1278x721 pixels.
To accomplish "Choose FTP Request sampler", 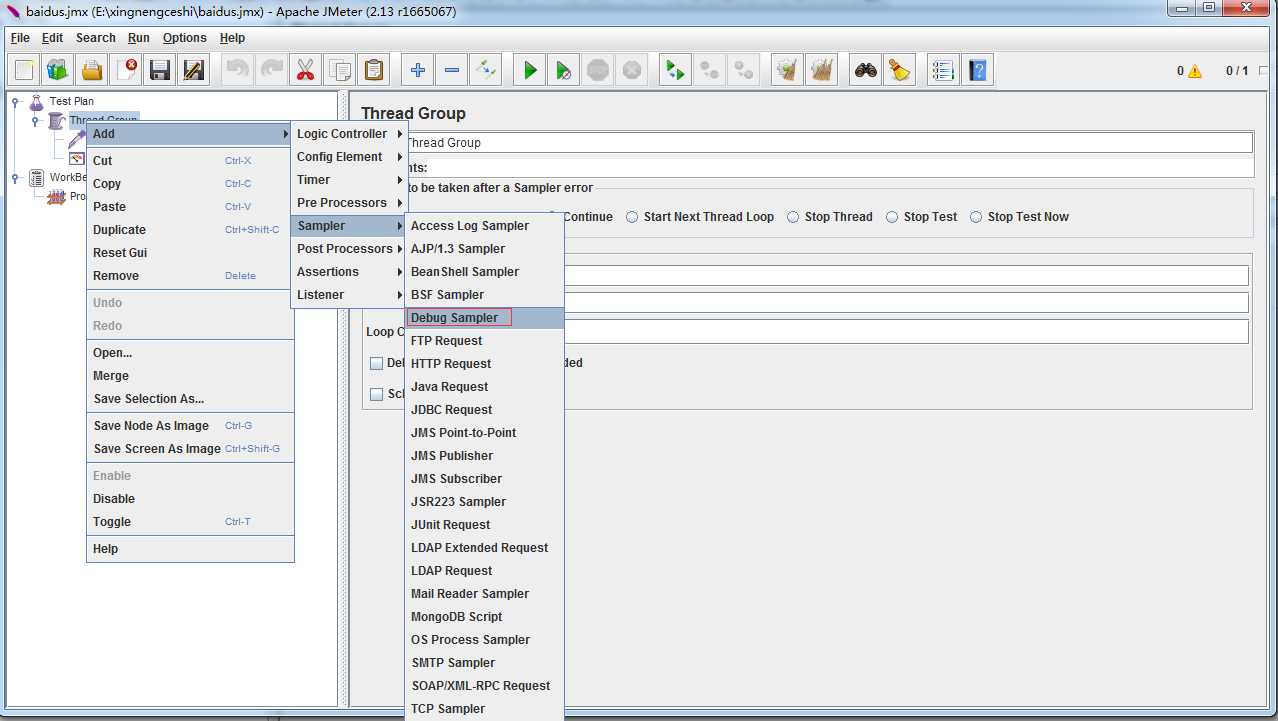I will pyautogui.click(x=485, y=341).
